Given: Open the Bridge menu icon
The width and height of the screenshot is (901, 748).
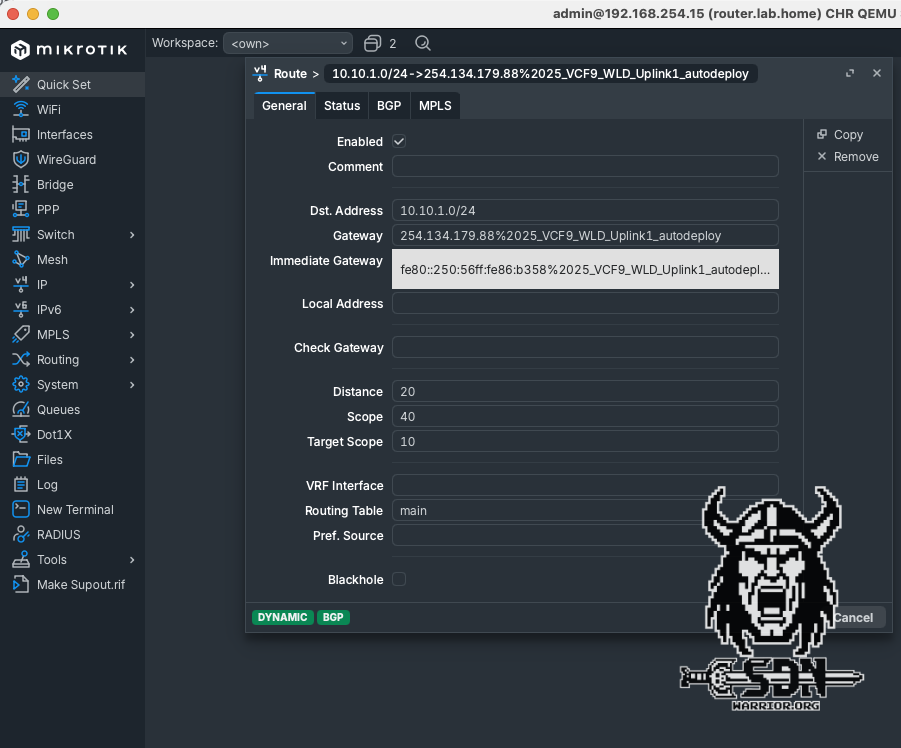Looking at the screenshot, I should click(x=20, y=184).
